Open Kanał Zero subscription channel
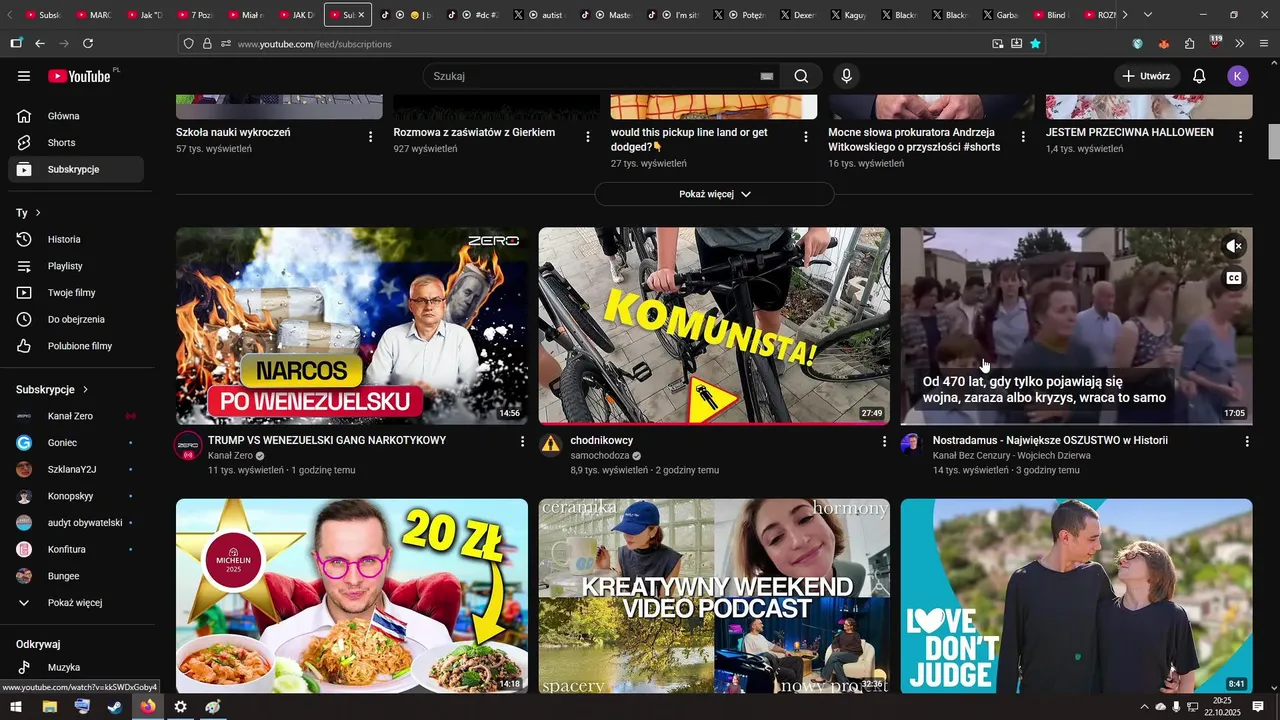The image size is (1280, 720). click(x=76, y=416)
